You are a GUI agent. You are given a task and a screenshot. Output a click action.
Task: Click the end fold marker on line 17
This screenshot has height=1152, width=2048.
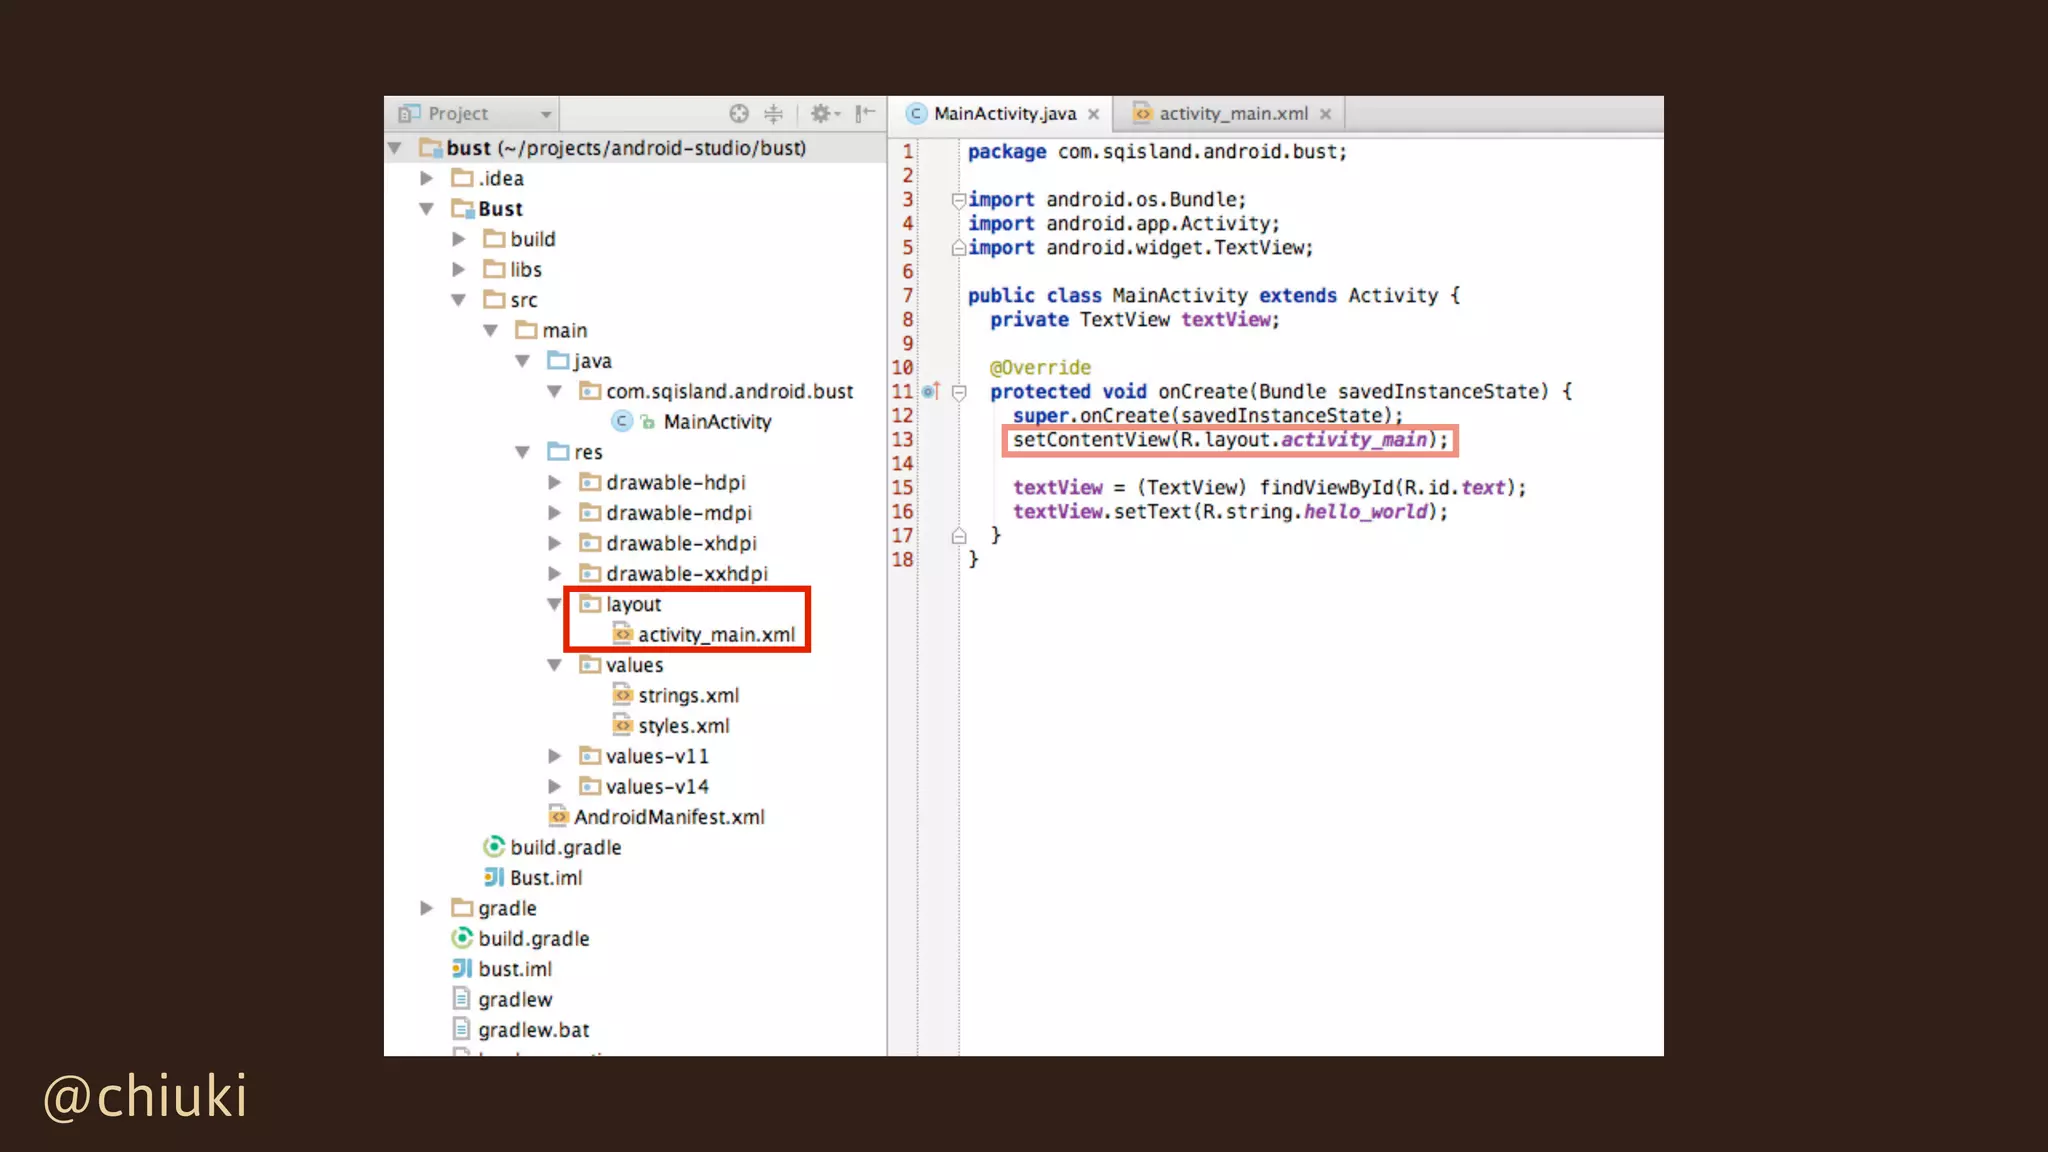pyautogui.click(x=959, y=536)
